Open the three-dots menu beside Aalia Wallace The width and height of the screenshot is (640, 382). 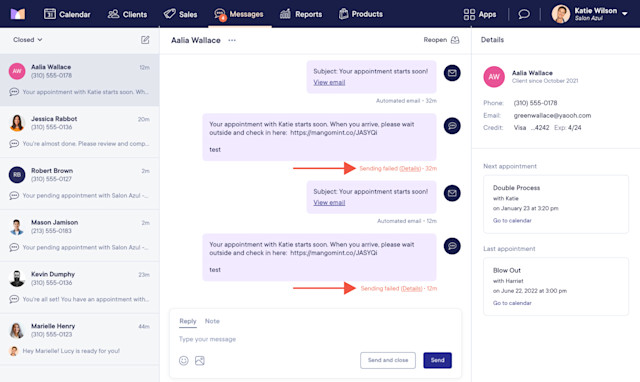click(232, 40)
